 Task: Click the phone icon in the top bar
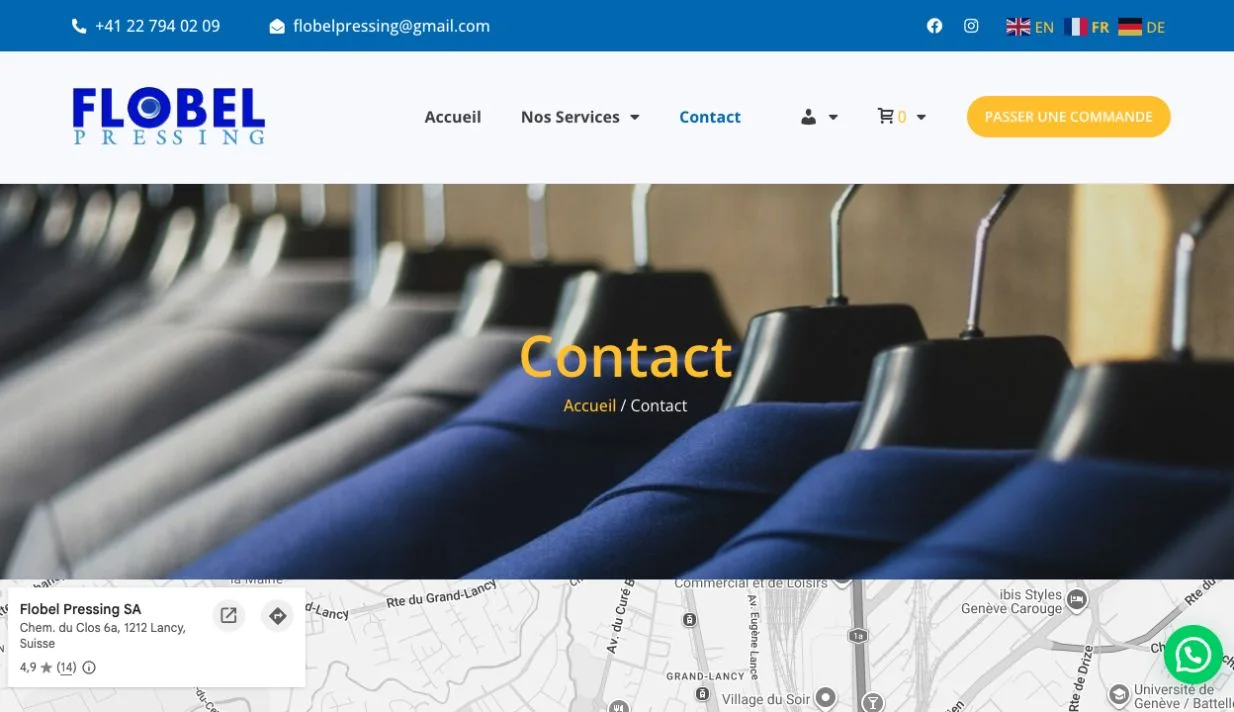point(79,26)
